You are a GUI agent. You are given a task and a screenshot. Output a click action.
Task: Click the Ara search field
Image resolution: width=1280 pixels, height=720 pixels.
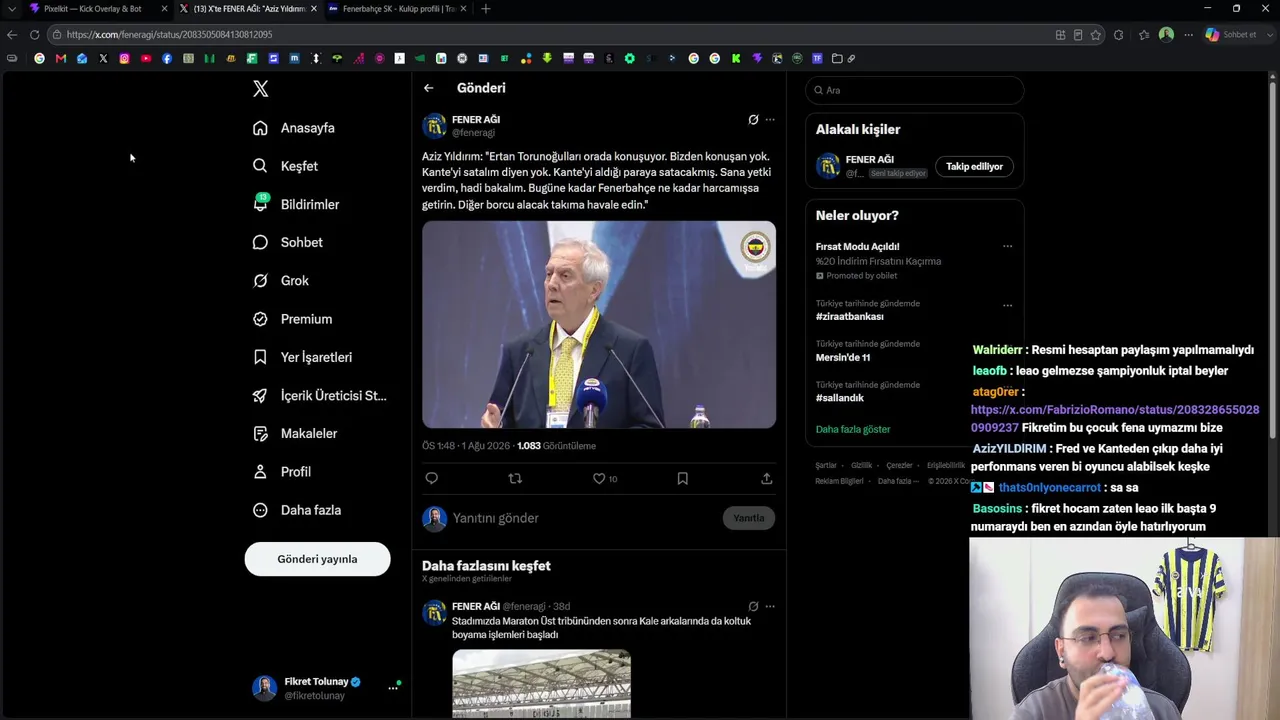[x=915, y=90]
